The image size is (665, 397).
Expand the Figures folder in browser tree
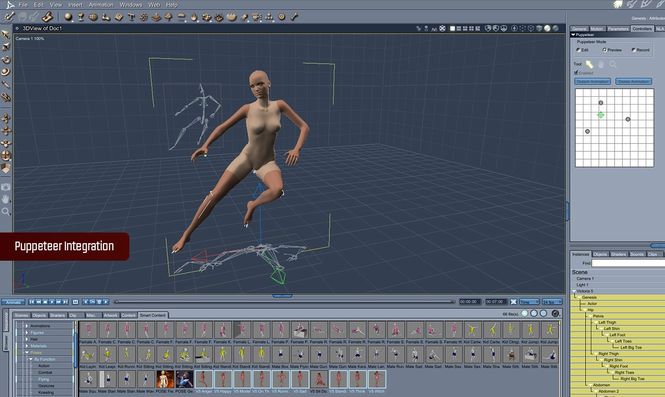click(x=26, y=333)
